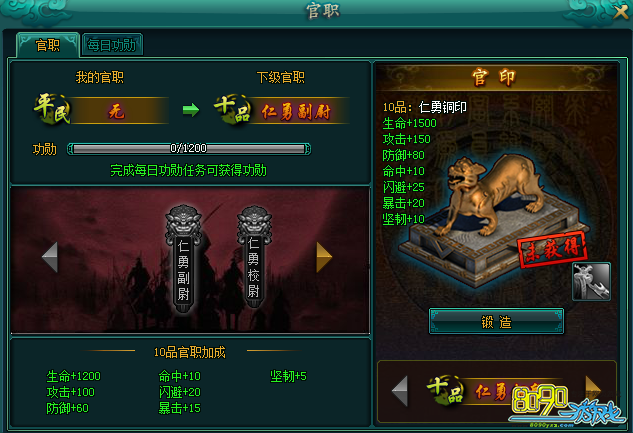Click the 平民 rank badge icon

pos(52,109)
